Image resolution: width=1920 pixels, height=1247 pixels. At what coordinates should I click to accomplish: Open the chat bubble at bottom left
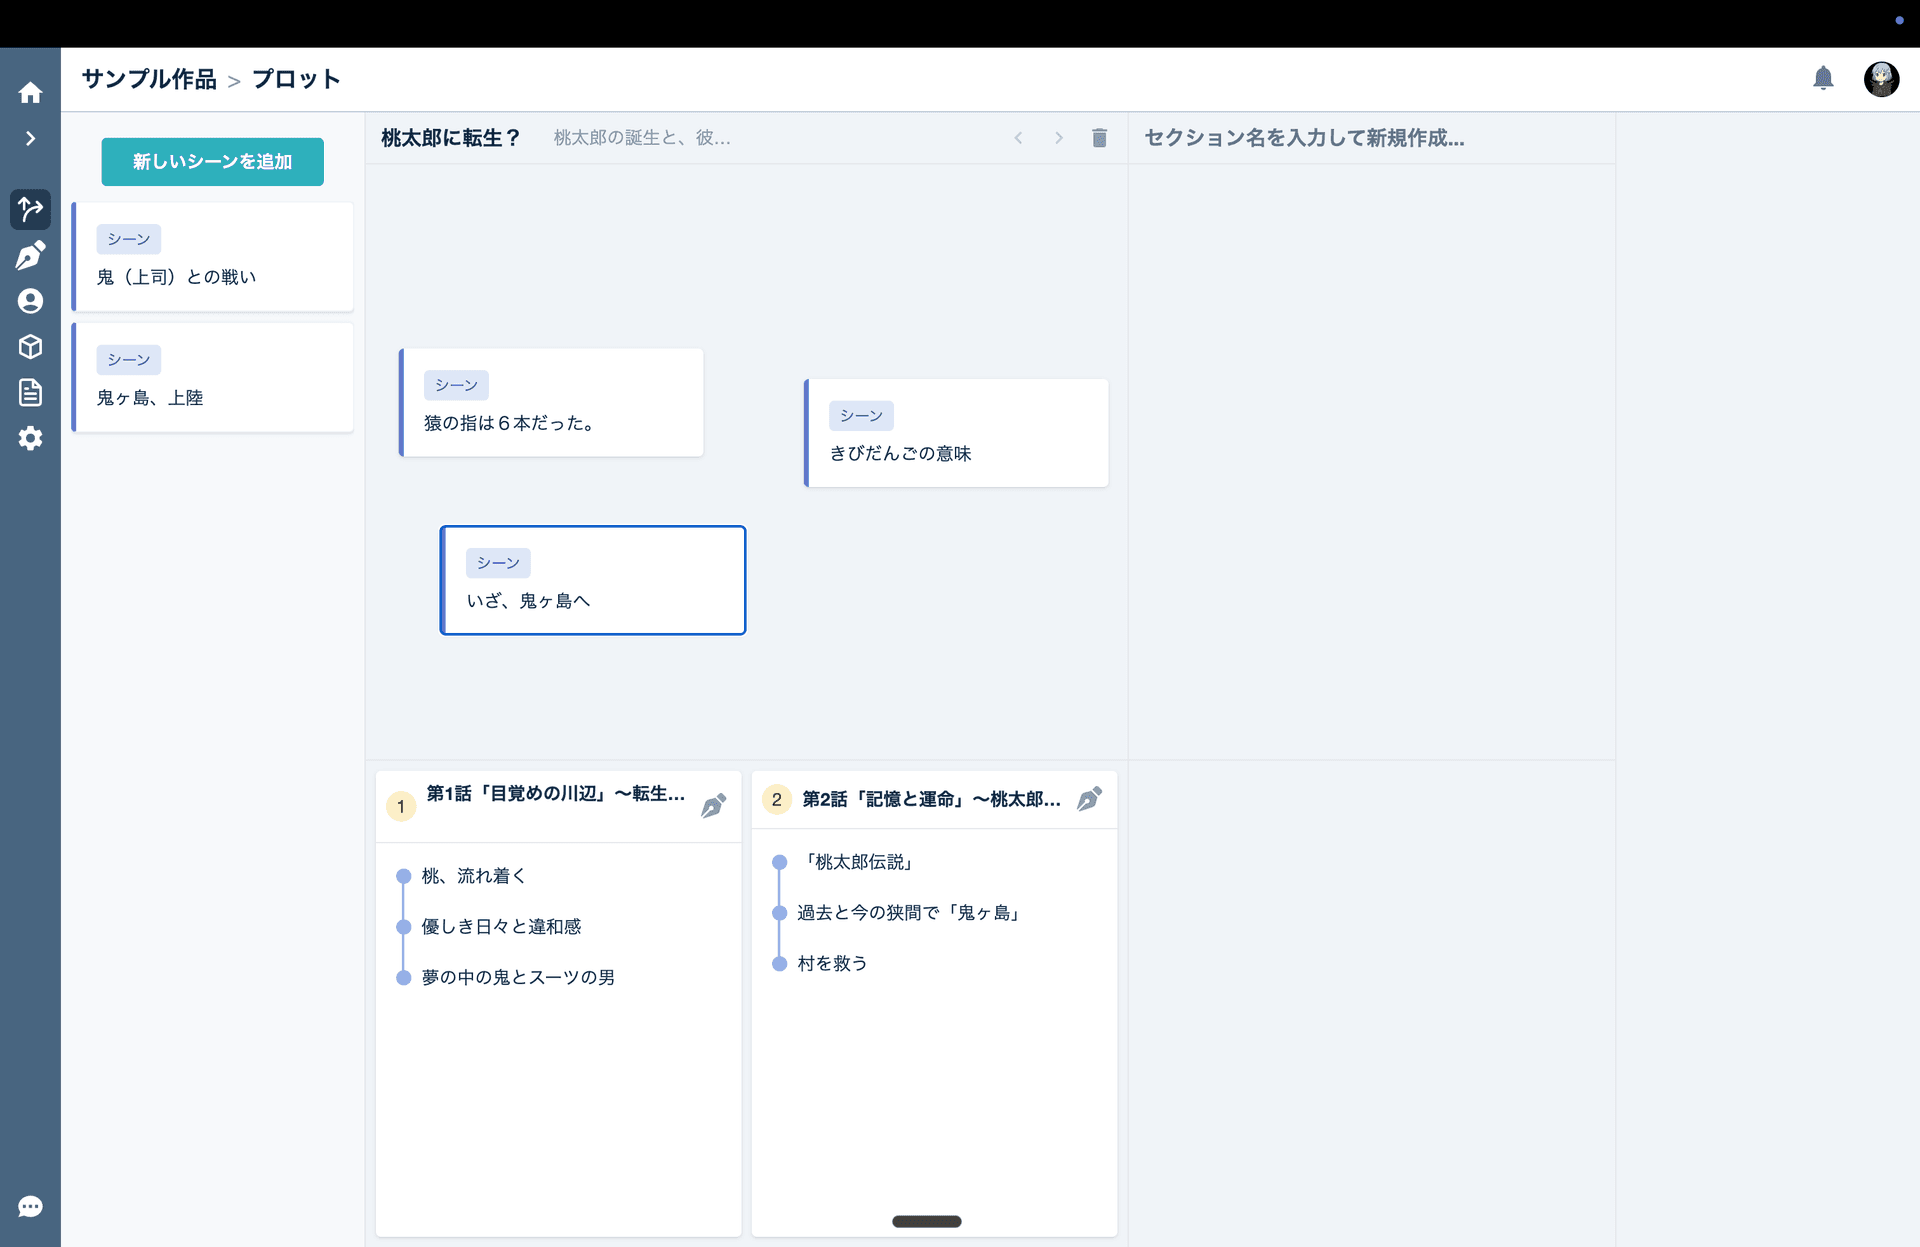30,1206
